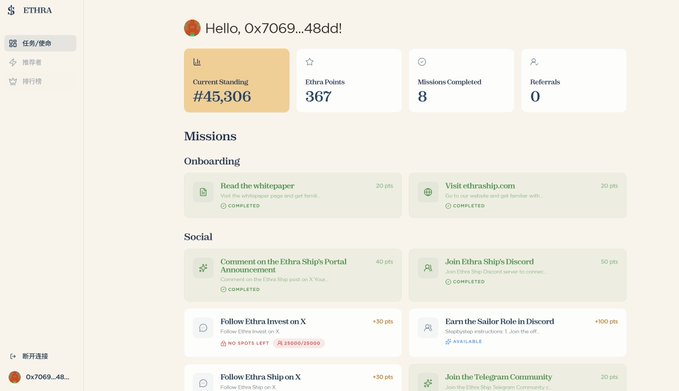Click the AVAILABLE status on Sailor Role mission
This screenshot has height=391, width=679.
463,341
